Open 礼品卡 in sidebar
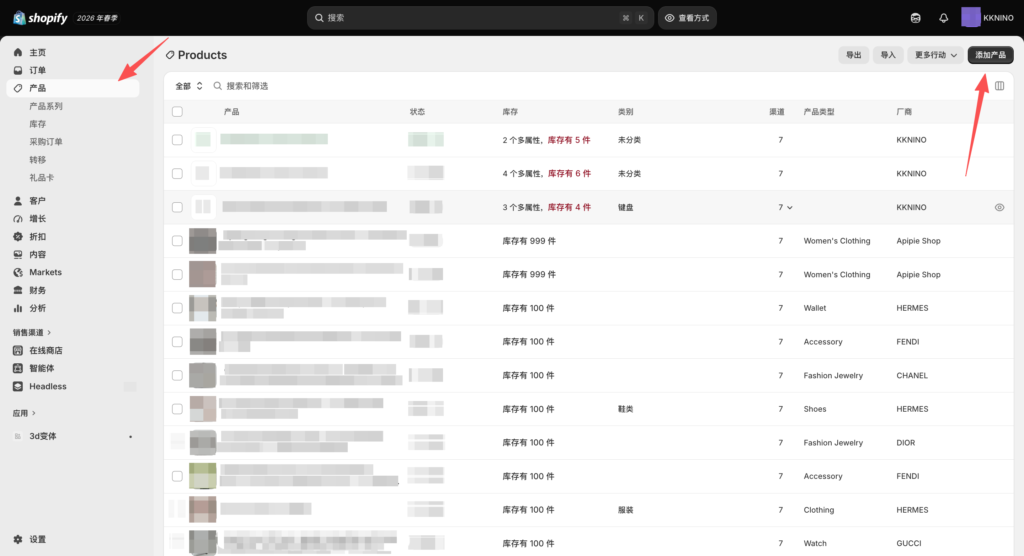The image size is (1024, 556). pos(42,178)
